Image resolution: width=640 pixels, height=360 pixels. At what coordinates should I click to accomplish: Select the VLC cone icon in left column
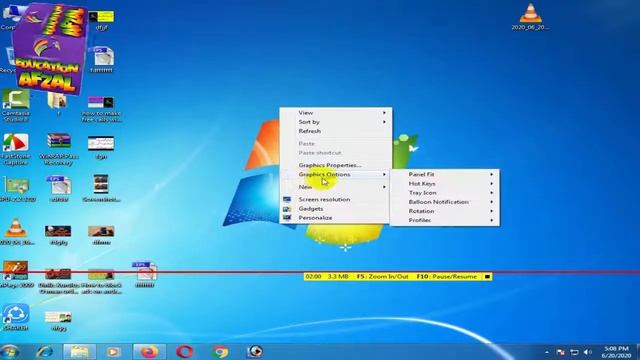(16, 231)
